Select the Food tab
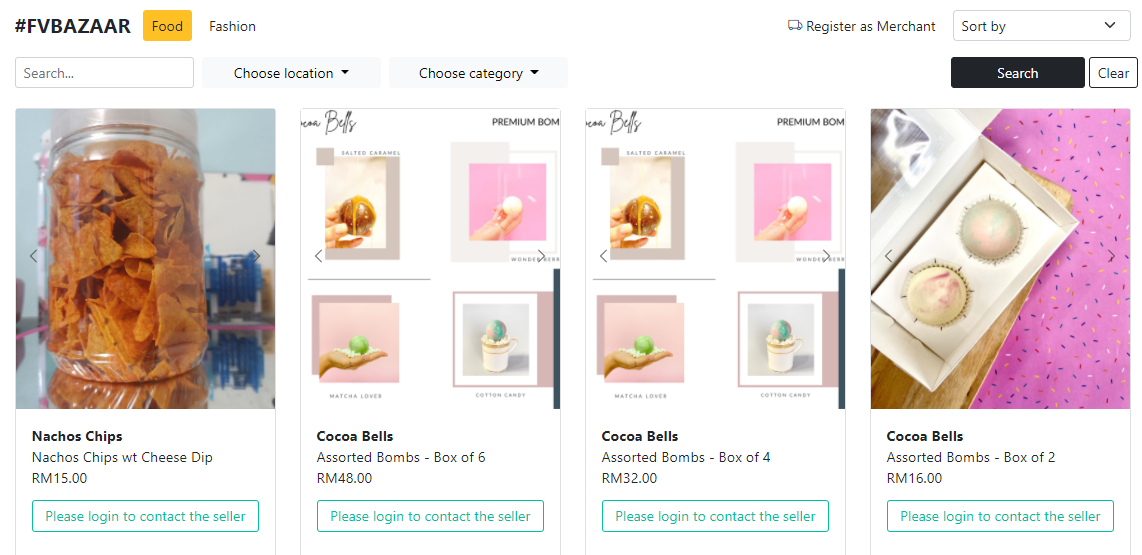Viewport: 1142px width, 555px height. click(167, 26)
